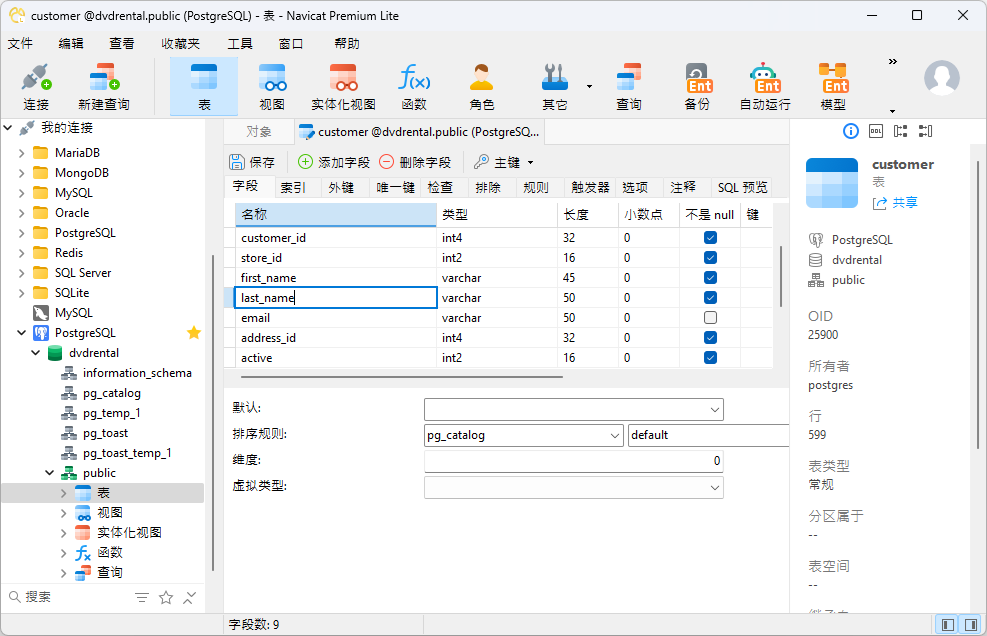
Task: Open the 虚拟类型 virtual type dropdown
Action: [714, 487]
